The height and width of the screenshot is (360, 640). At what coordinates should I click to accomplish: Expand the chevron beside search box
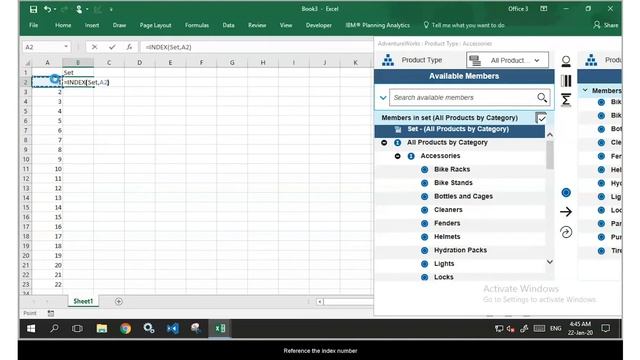pos(383,98)
